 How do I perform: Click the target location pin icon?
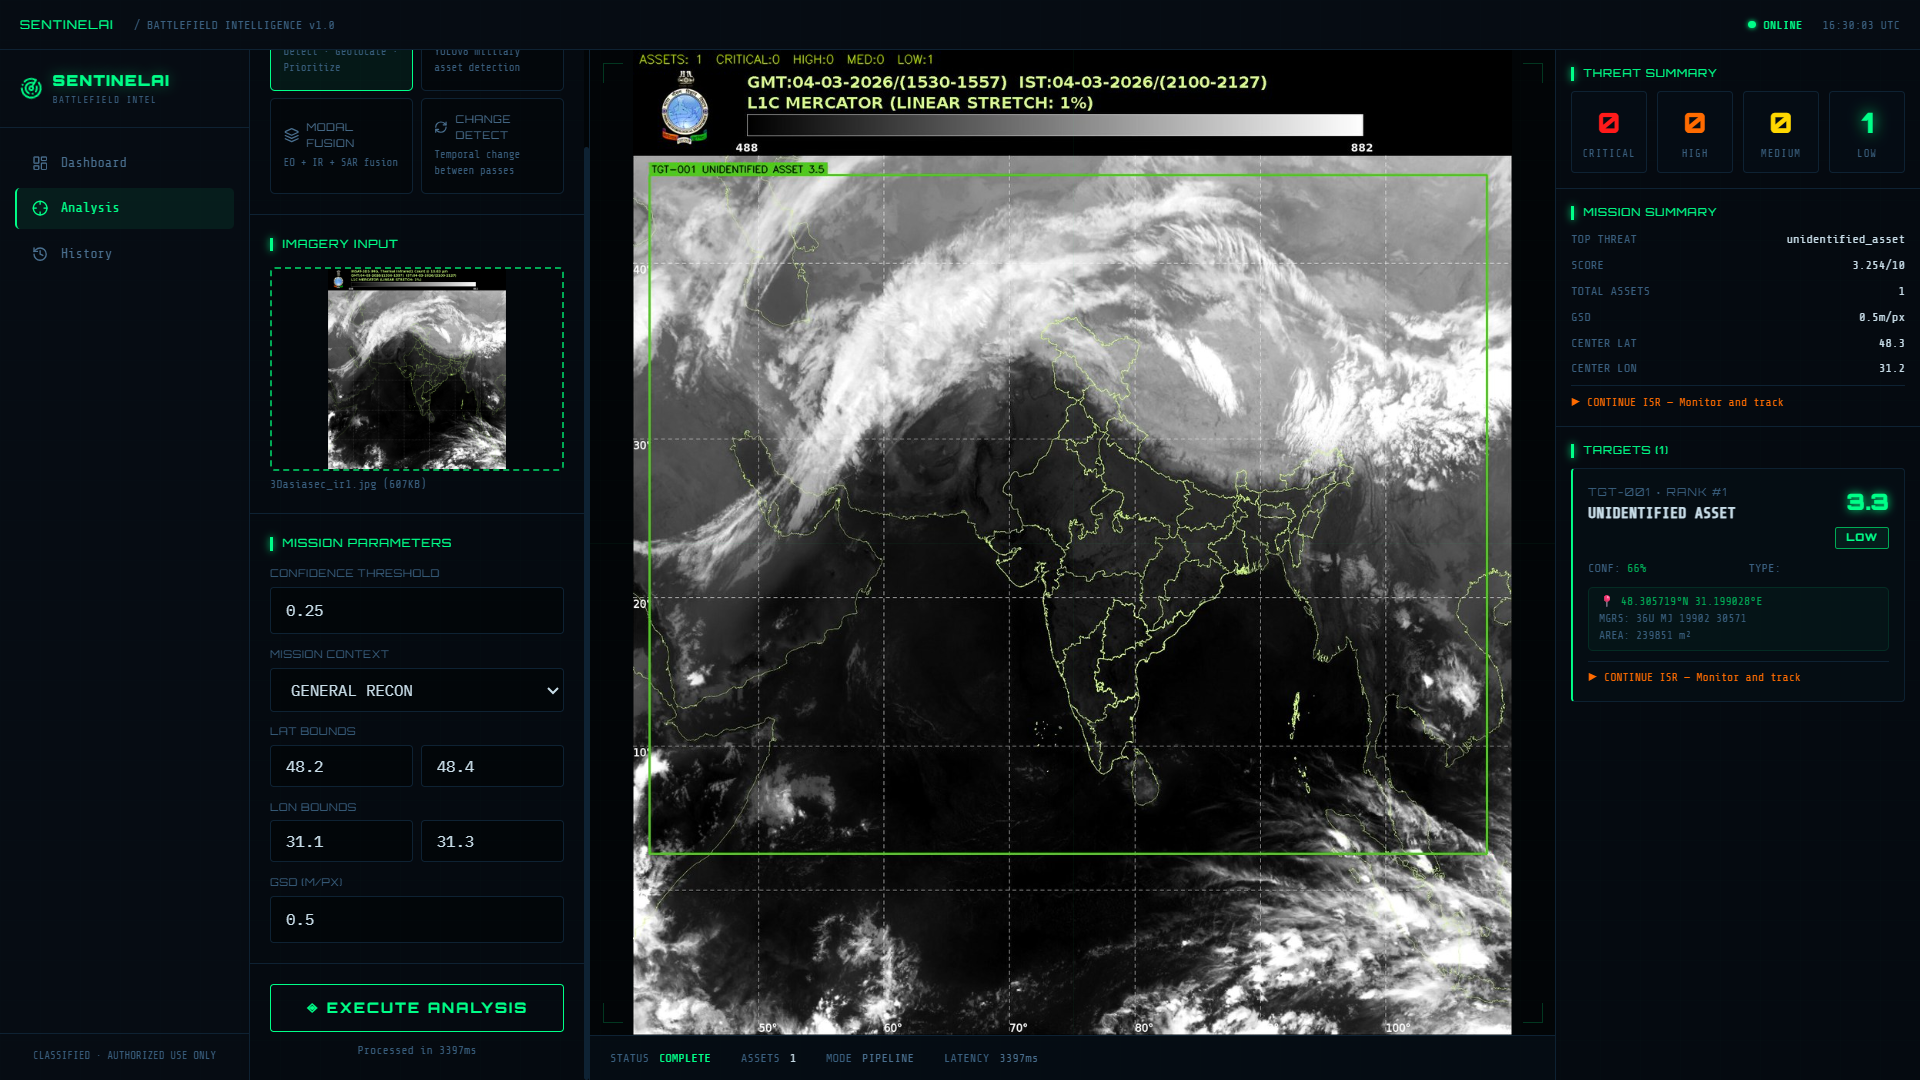click(x=1607, y=601)
